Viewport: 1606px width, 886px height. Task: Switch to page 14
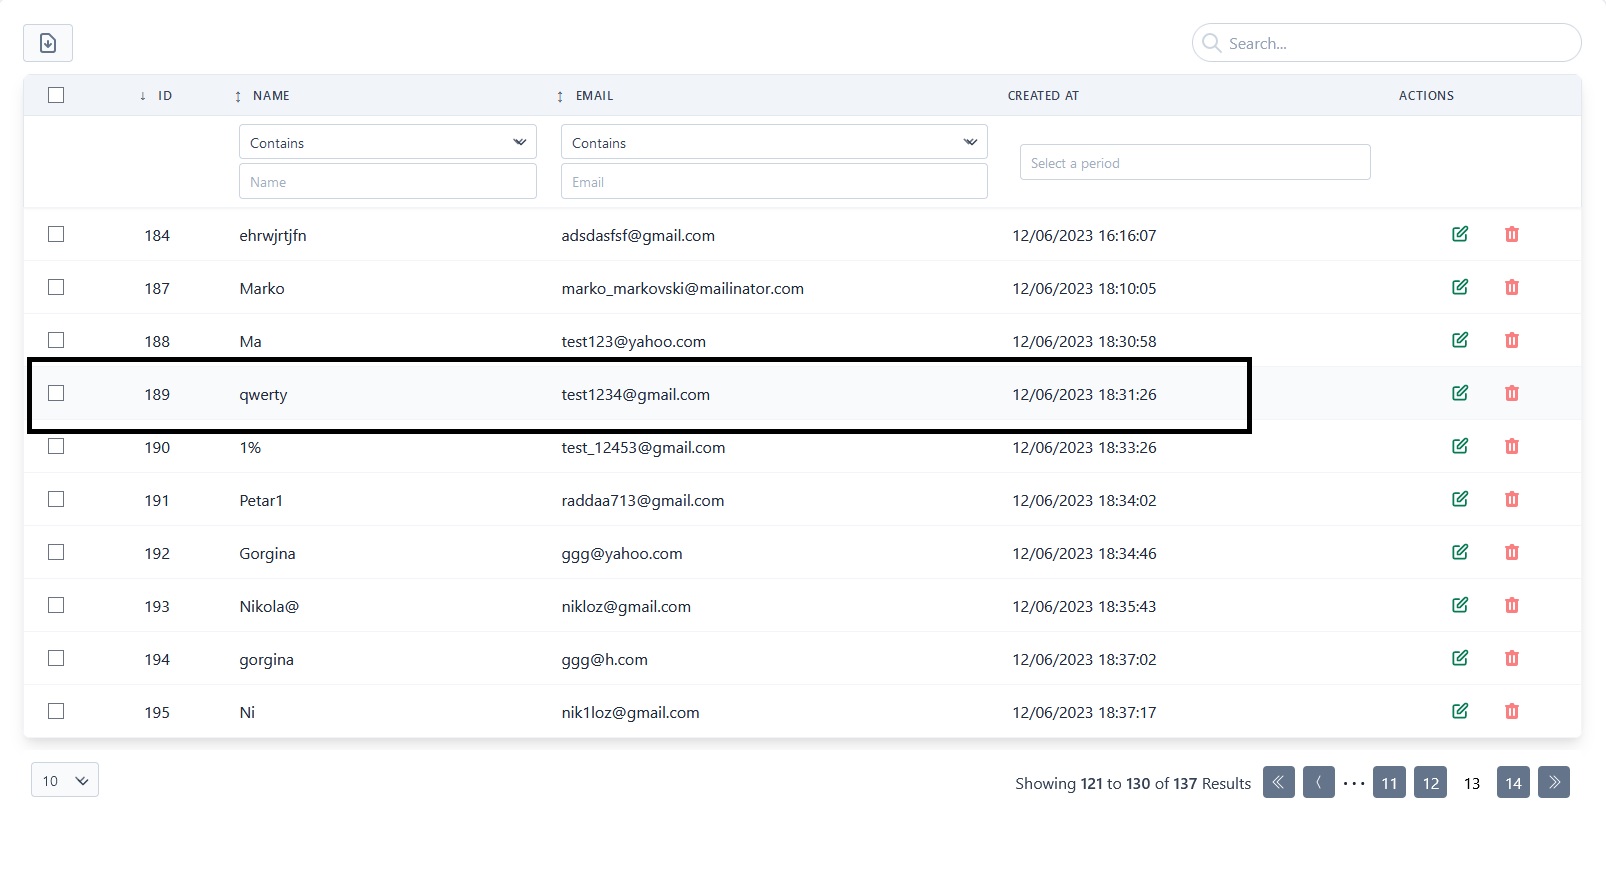[x=1512, y=783]
